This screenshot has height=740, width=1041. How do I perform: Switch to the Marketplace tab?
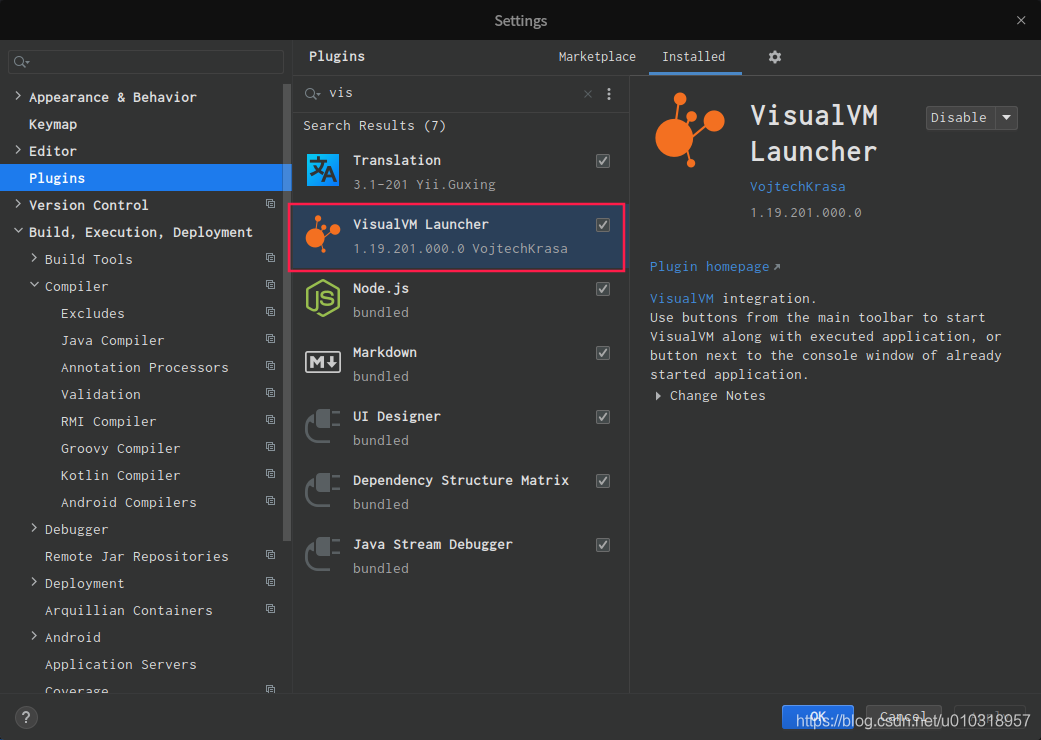tap(597, 57)
